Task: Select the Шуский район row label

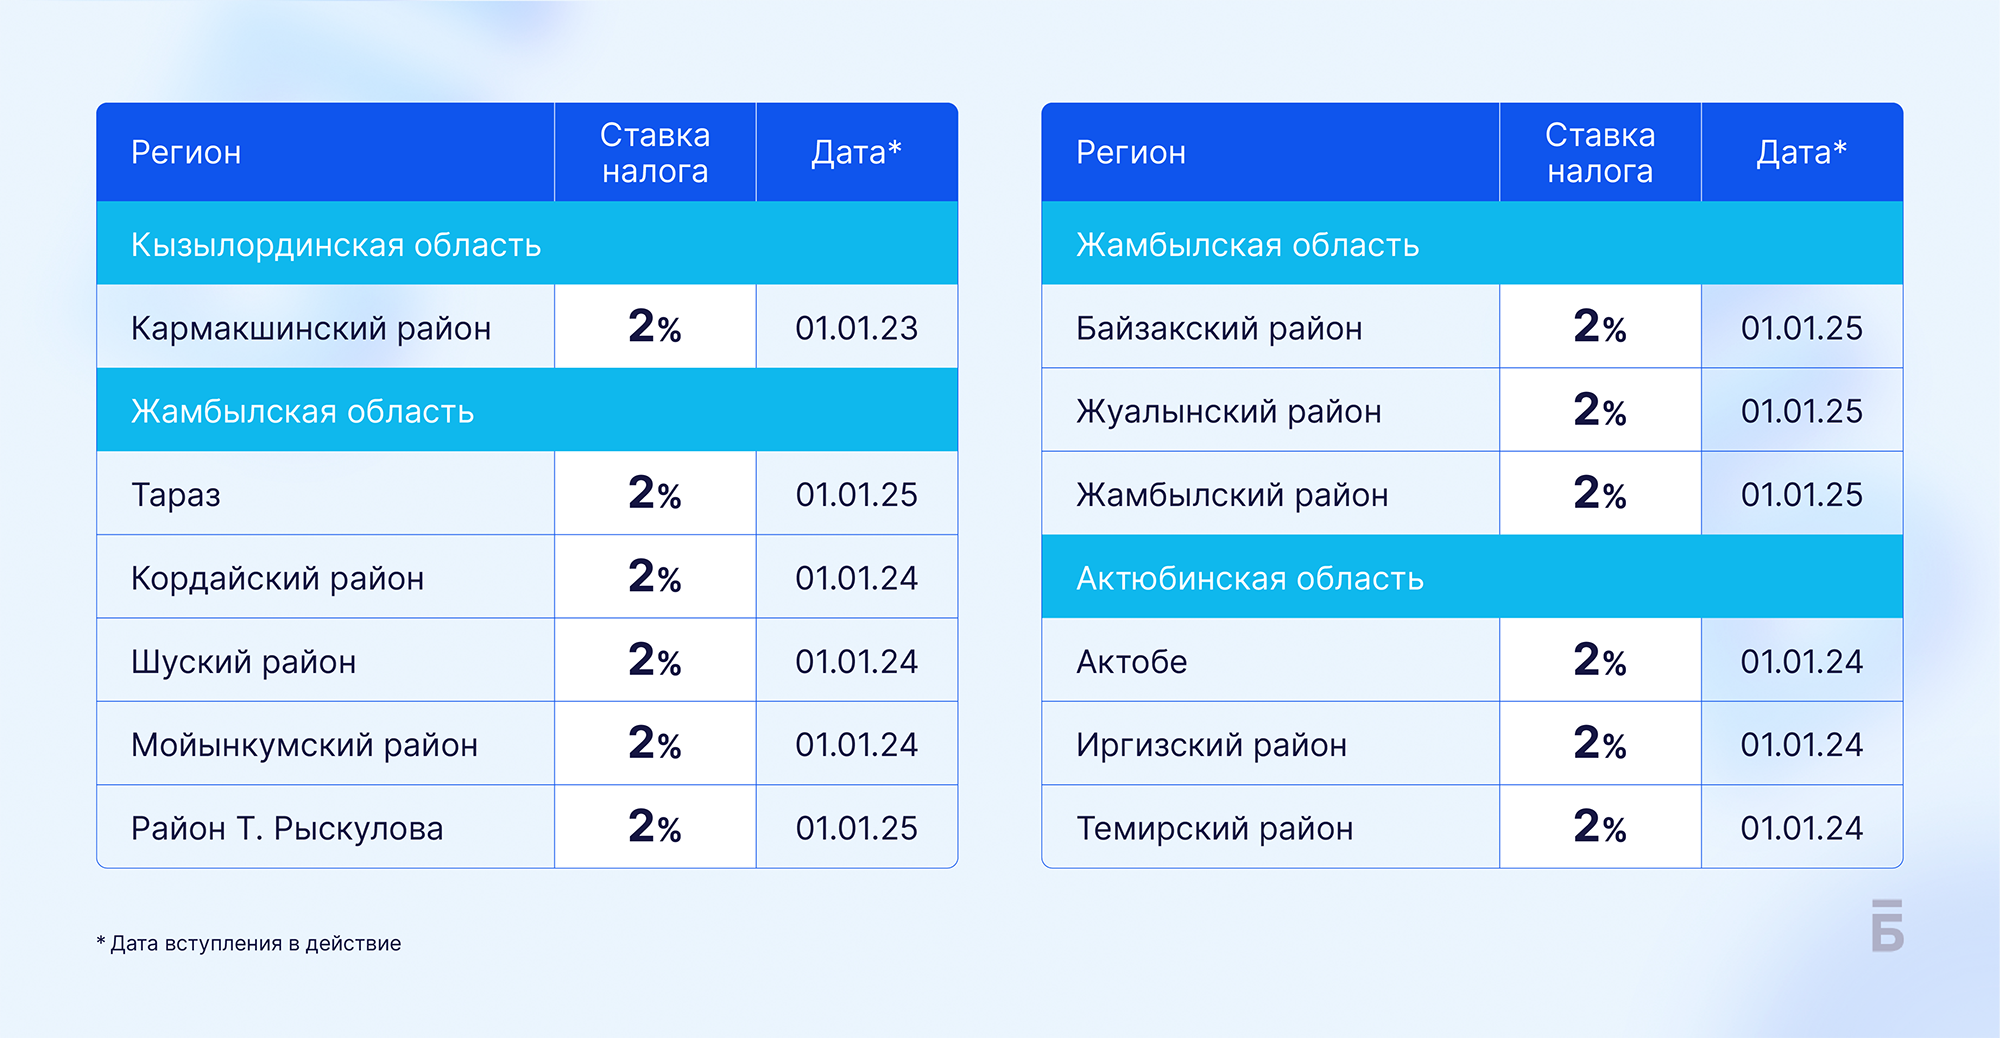Action: click(x=243, y=661)
